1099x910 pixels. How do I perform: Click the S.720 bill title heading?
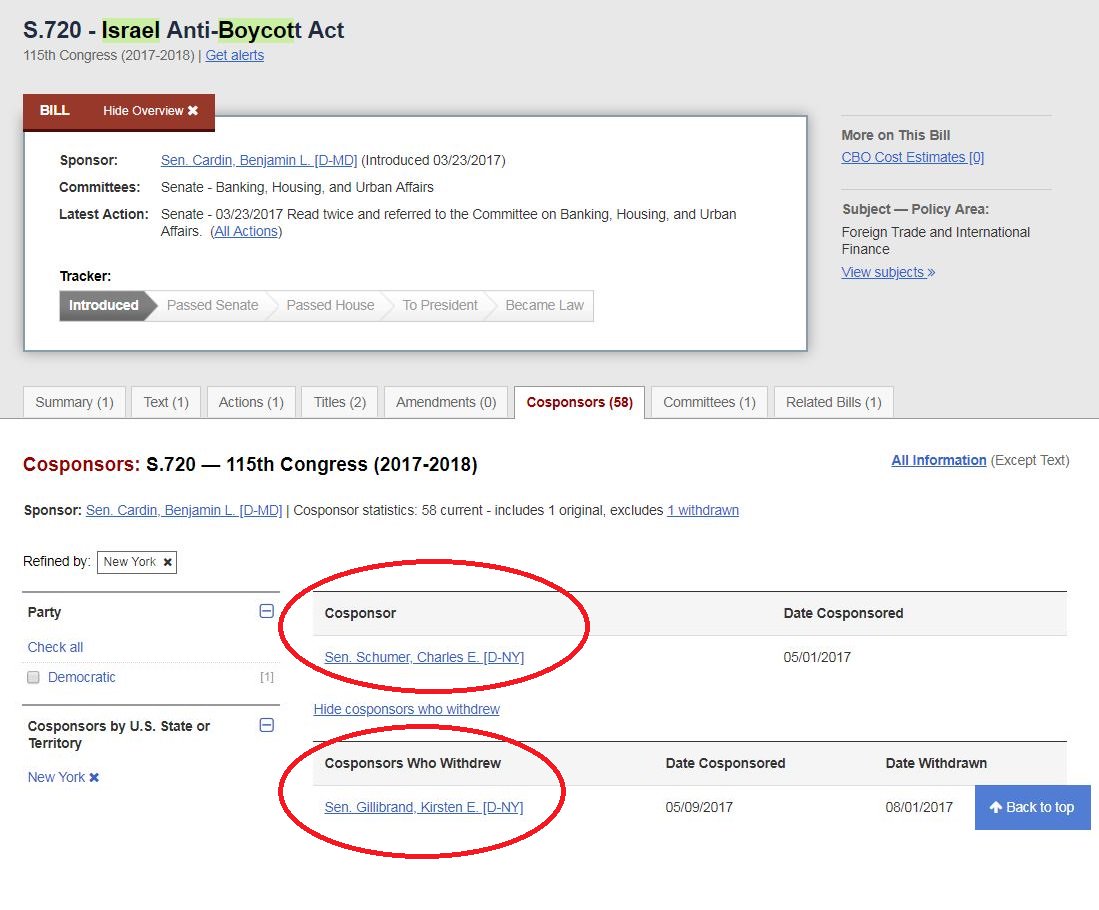click(x=184, y=30)
